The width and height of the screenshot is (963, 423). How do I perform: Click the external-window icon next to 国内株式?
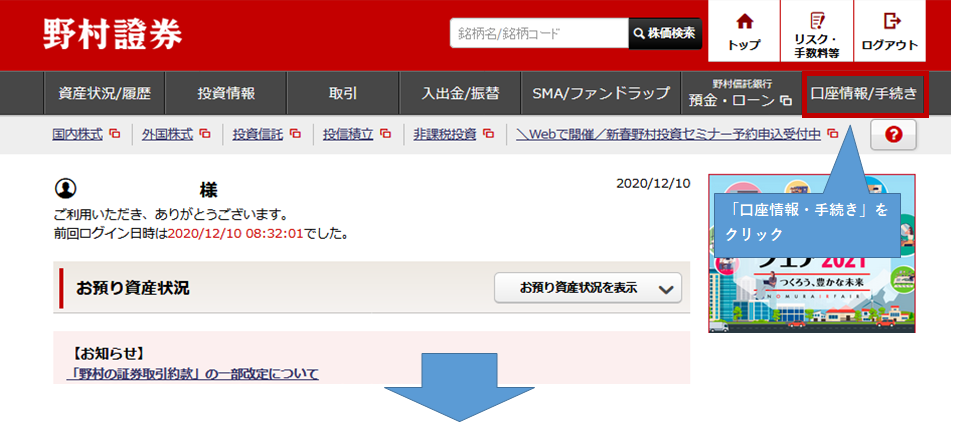[x=115, y=133]
